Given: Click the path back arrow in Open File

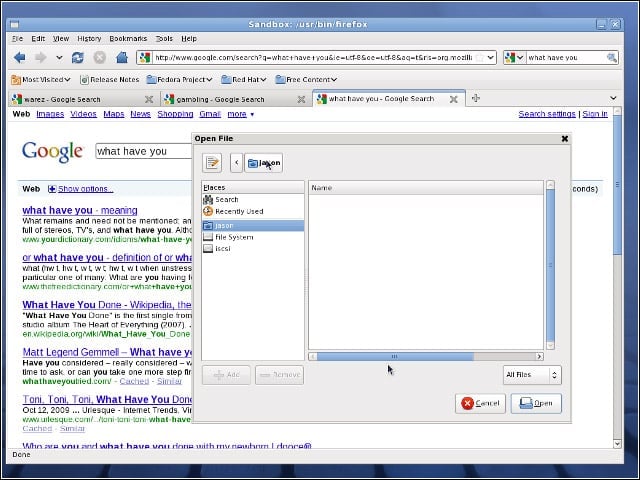Looking at the screenshot, I should click(x=236, y=163).
